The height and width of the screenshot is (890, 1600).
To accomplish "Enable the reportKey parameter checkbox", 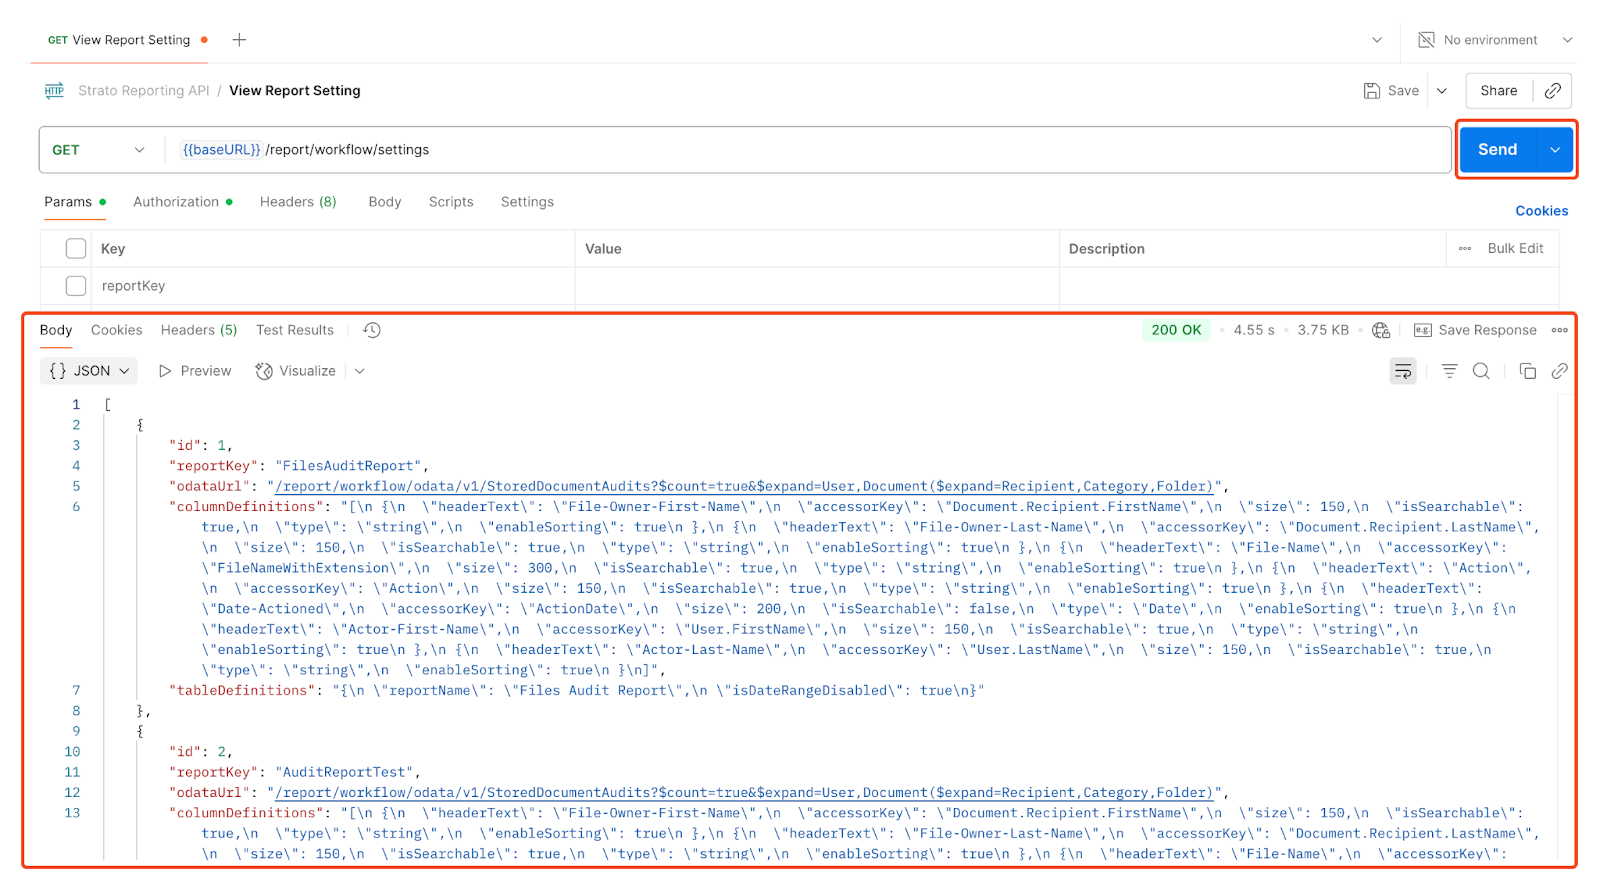I will (x=76, y=286).
